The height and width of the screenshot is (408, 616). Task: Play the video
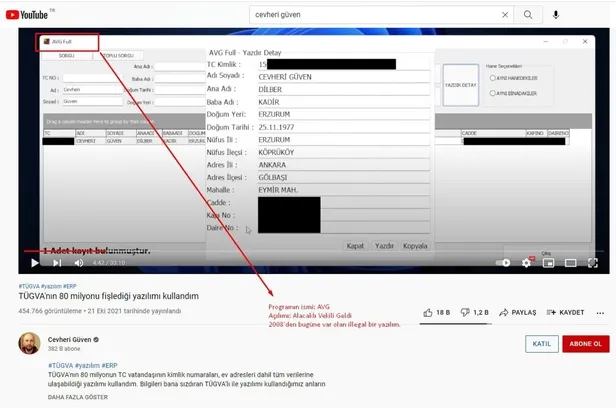click(35, 263)
